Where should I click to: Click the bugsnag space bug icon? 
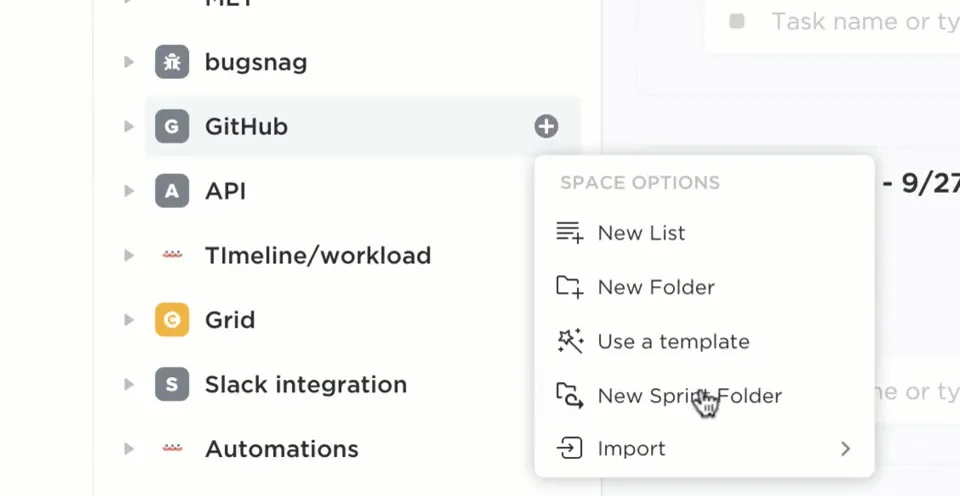pos(172,62)
